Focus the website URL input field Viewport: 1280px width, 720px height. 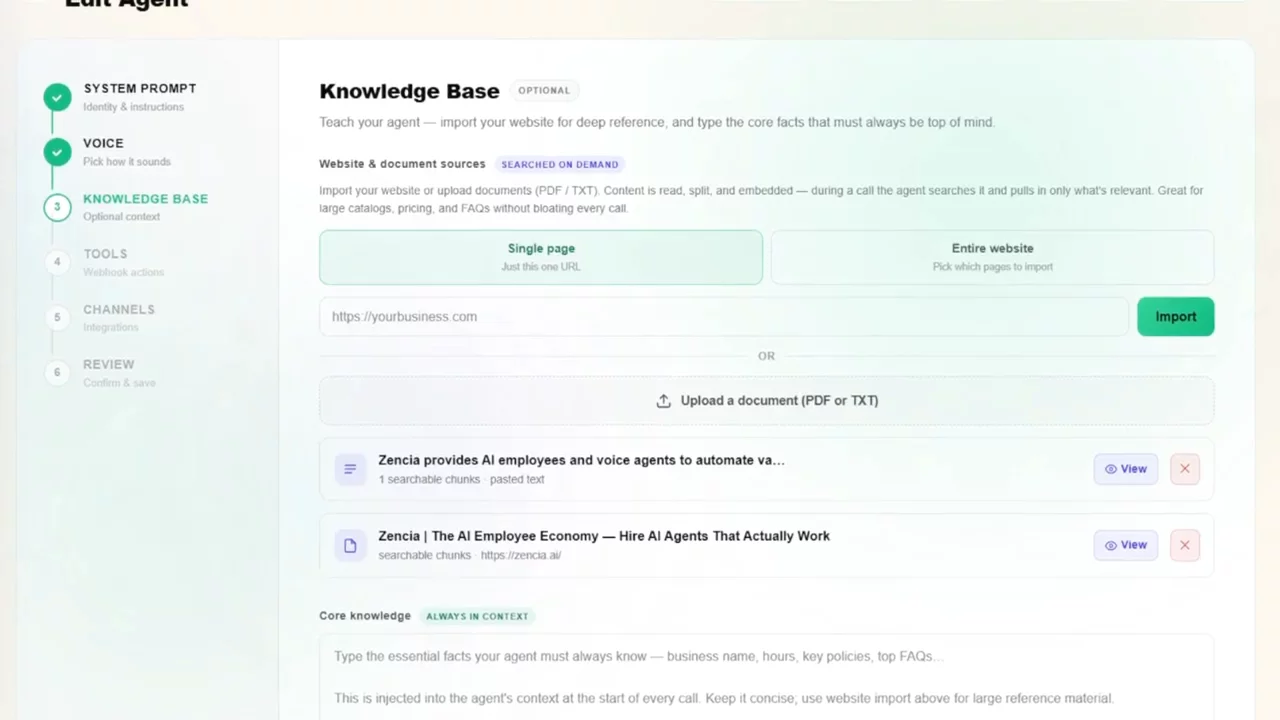(724, 316)
